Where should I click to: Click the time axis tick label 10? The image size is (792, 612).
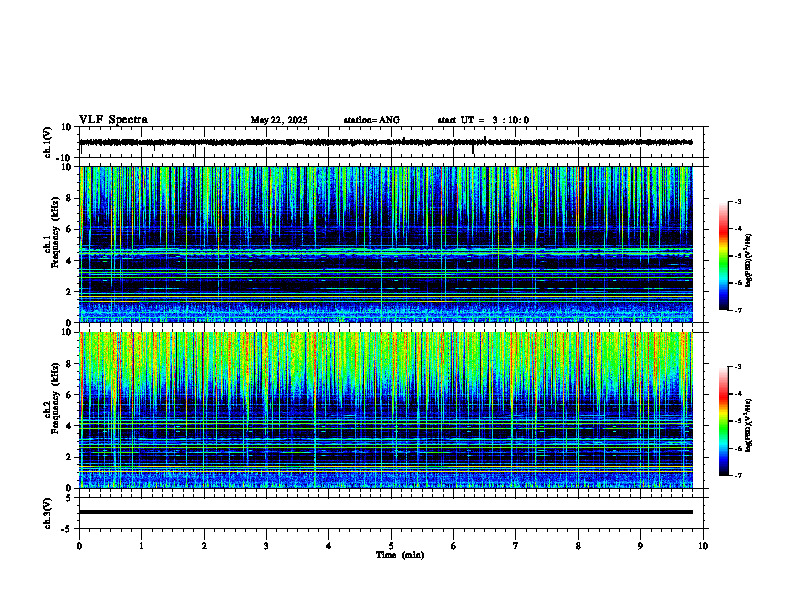703,546
